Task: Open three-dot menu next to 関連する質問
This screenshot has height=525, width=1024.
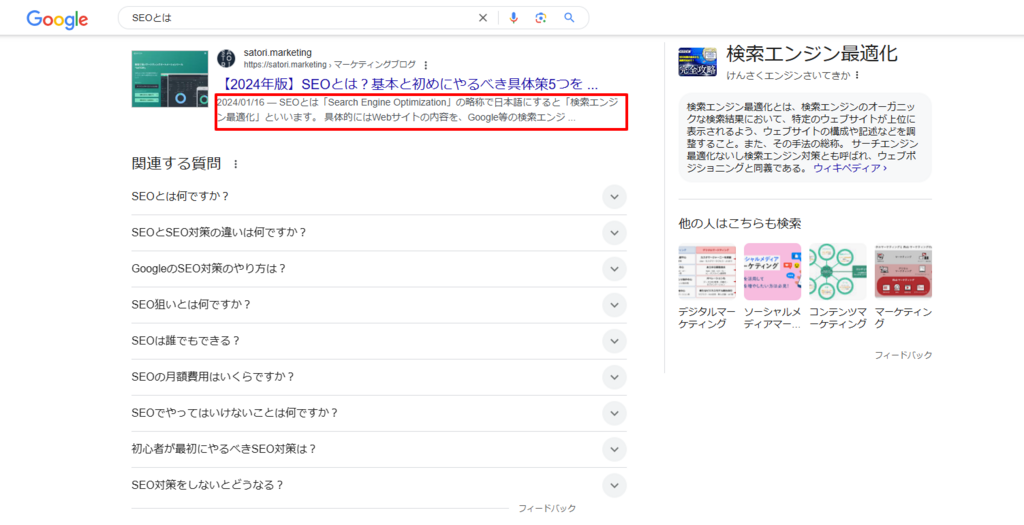Action: [236, 164]
